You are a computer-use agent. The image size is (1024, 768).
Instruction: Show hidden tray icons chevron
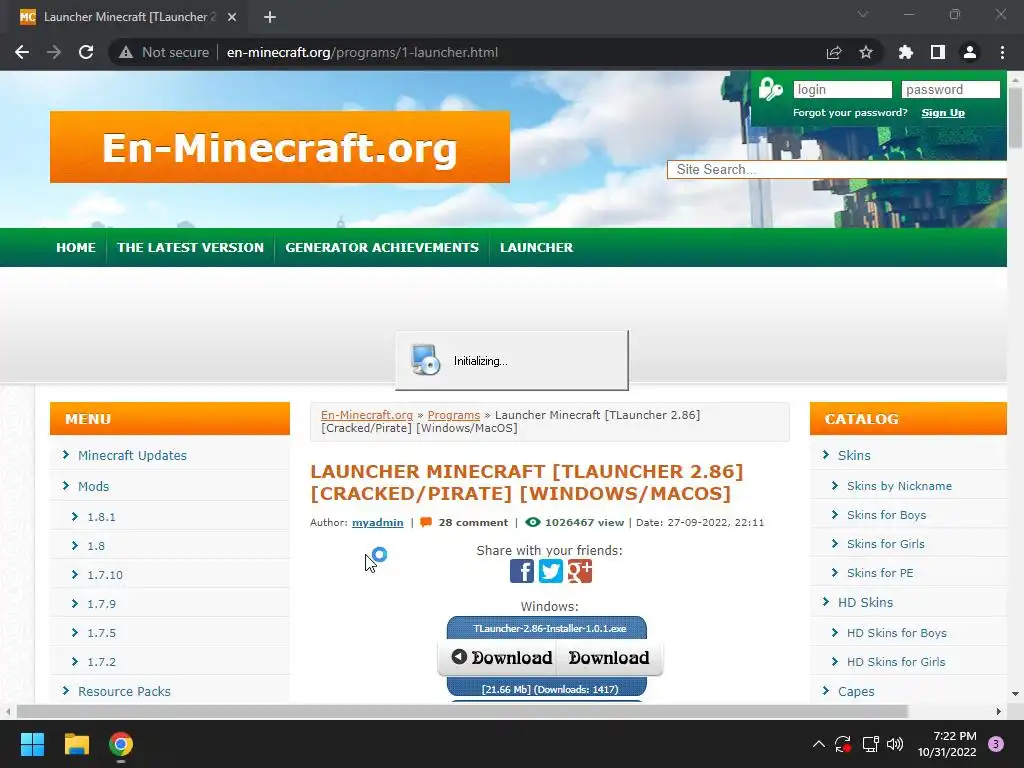click(x=818, y=744)
